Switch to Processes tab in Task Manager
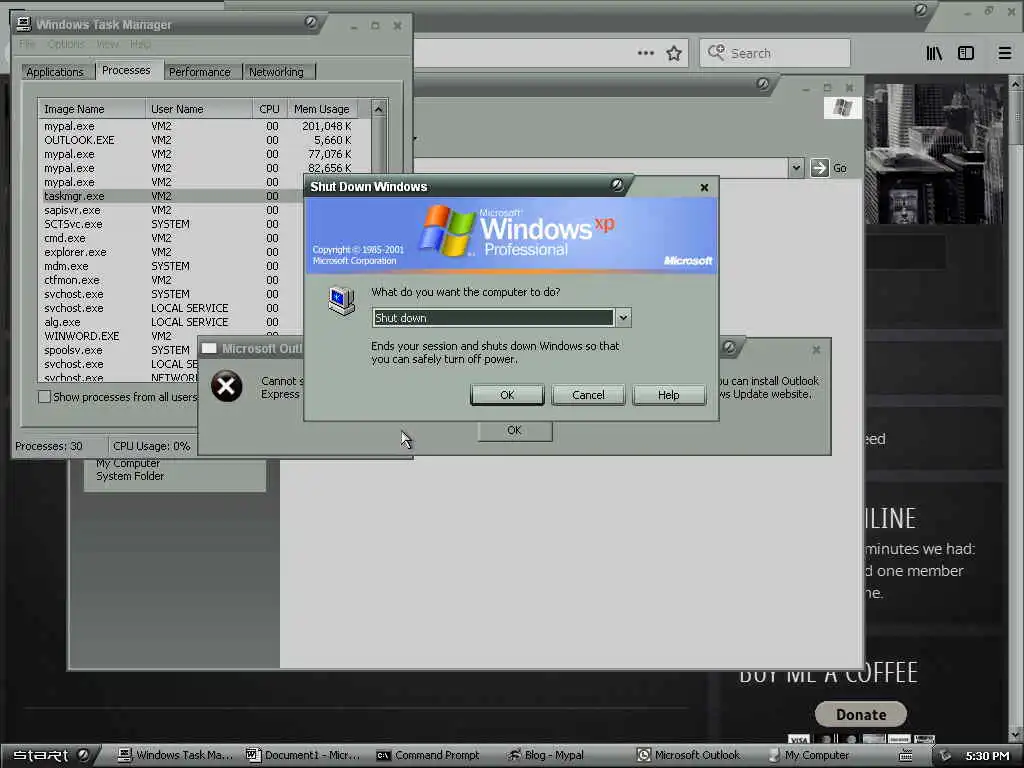Screen dimensions: 1024x768 (126, 70)
